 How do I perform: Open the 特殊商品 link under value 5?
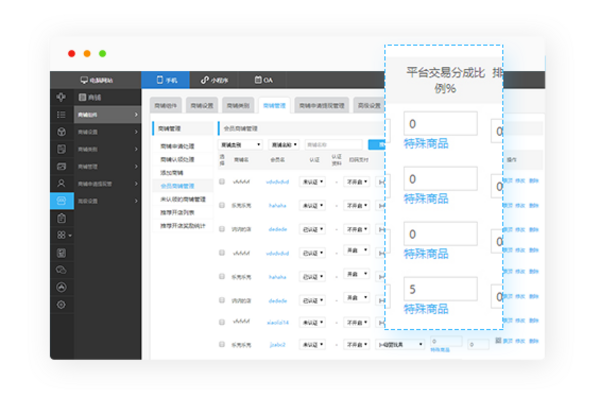tap(426, 309)
